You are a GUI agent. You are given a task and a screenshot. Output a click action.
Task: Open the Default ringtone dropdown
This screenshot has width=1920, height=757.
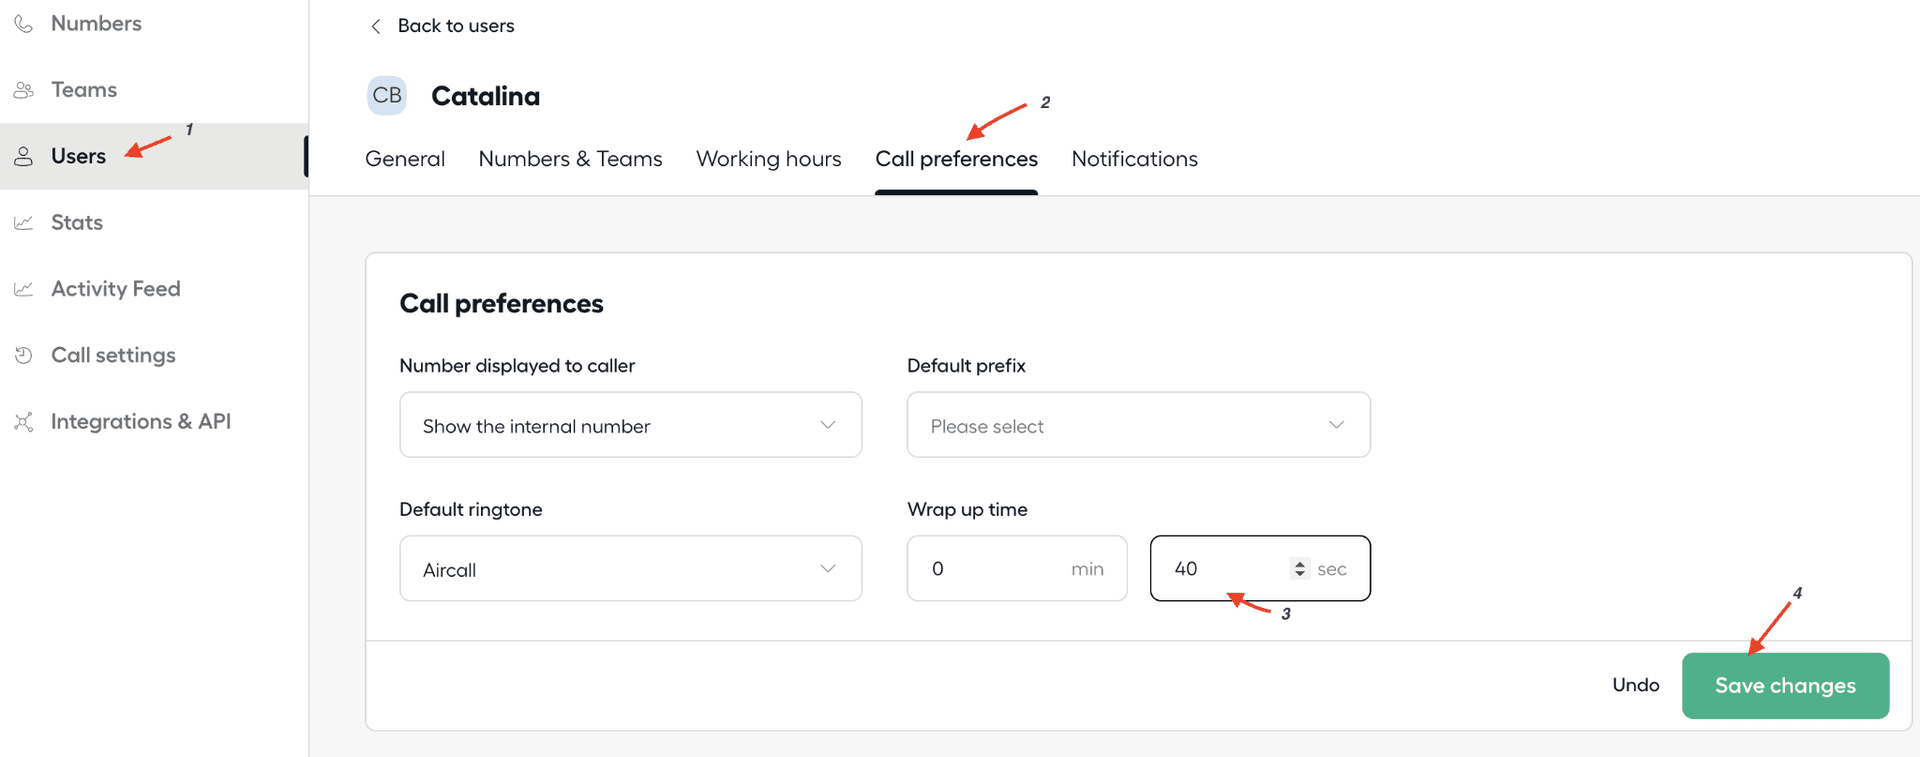pyautogui.click(x=630, y=568)
